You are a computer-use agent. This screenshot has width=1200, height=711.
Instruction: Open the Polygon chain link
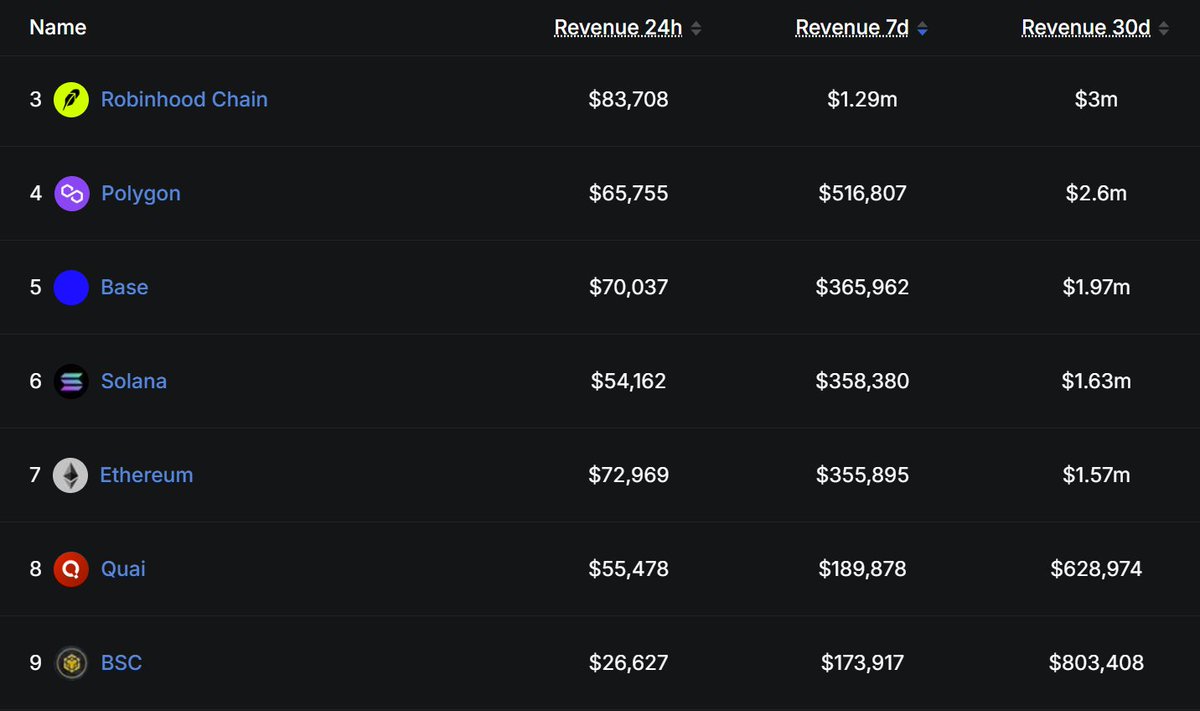point(141,194)
